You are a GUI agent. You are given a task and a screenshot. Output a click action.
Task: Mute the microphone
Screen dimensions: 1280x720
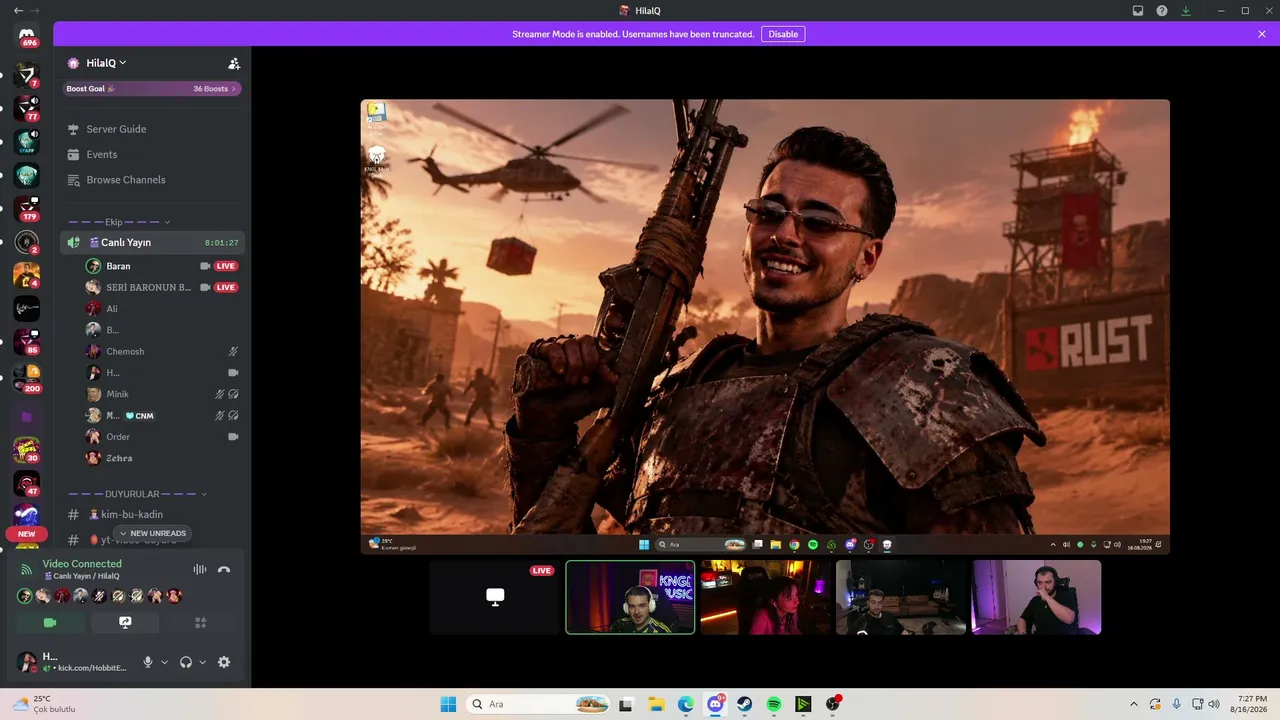click(x=148, y=662)
